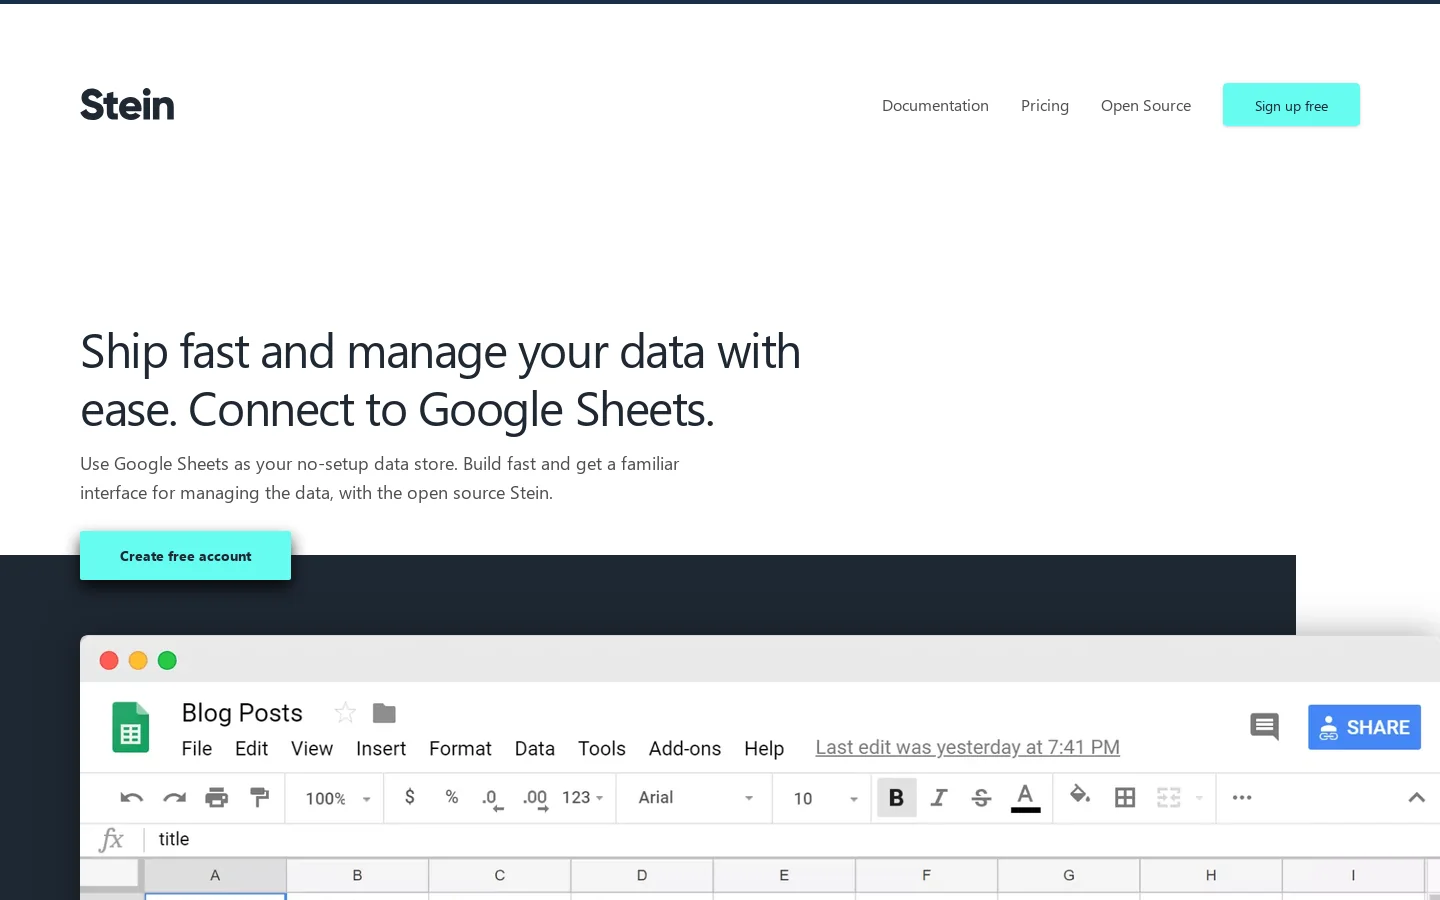Open the Format menu

[x=460, y=748]
